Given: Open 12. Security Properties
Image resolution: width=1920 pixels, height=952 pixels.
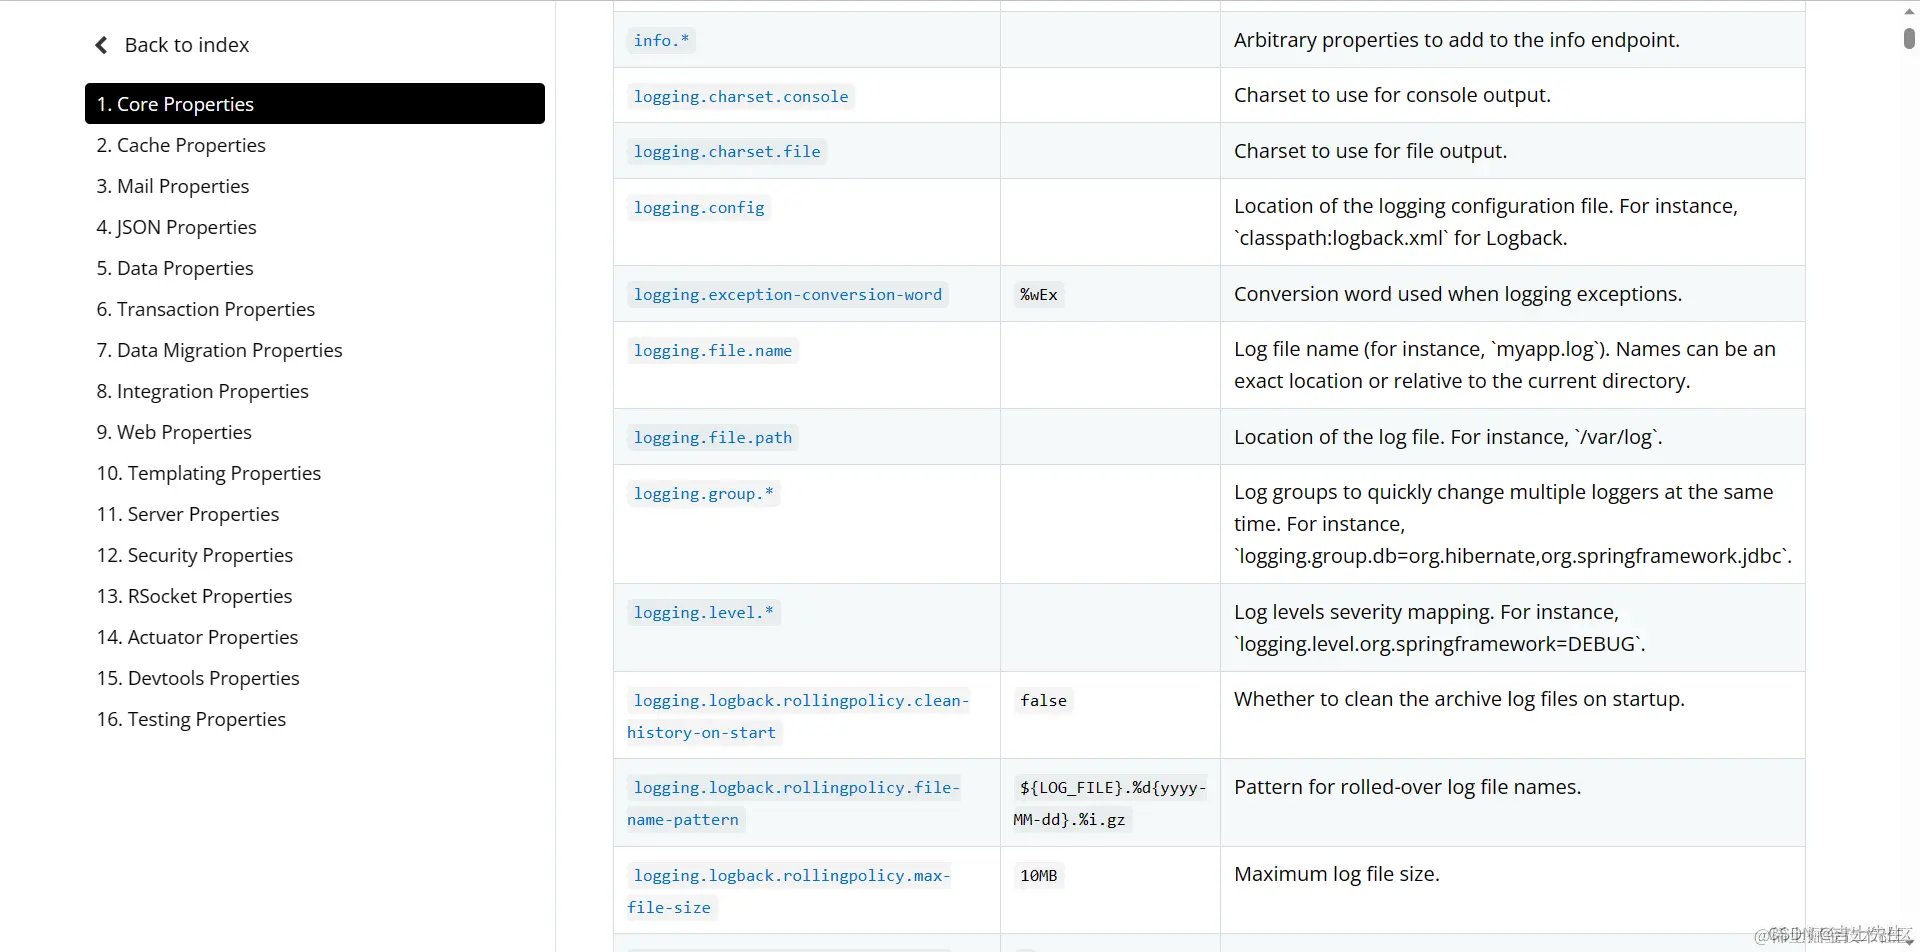Looking at the screenshot, I should coord(195,555).
